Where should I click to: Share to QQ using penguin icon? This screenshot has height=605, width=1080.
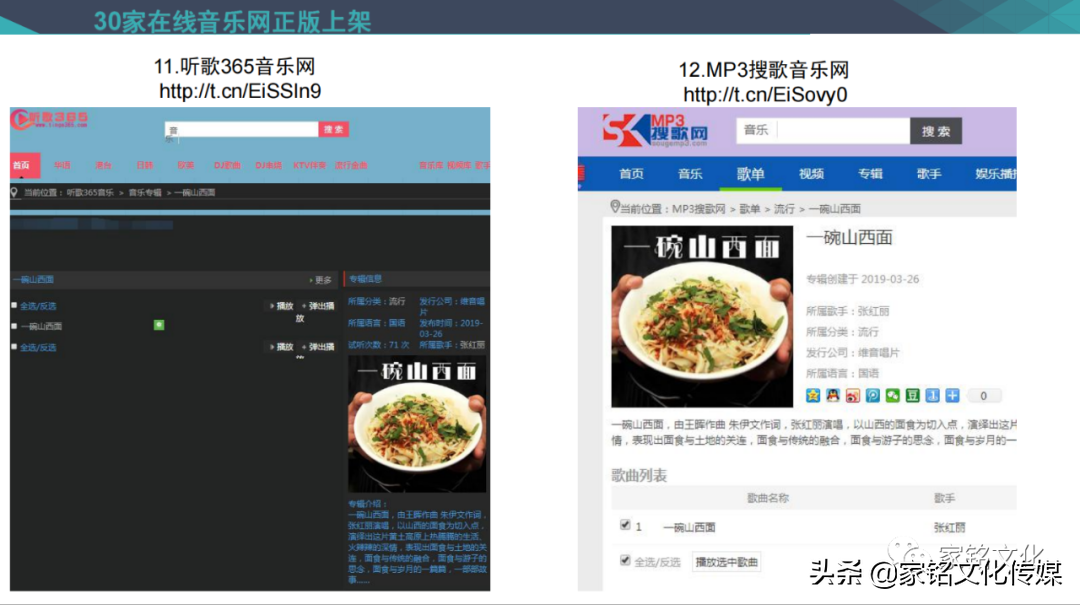pyautogui.click(x=833, y=396)
